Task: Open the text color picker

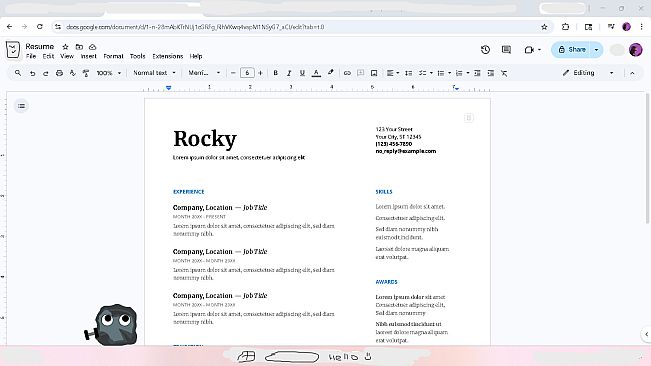Action: click(x=316, y=73)
